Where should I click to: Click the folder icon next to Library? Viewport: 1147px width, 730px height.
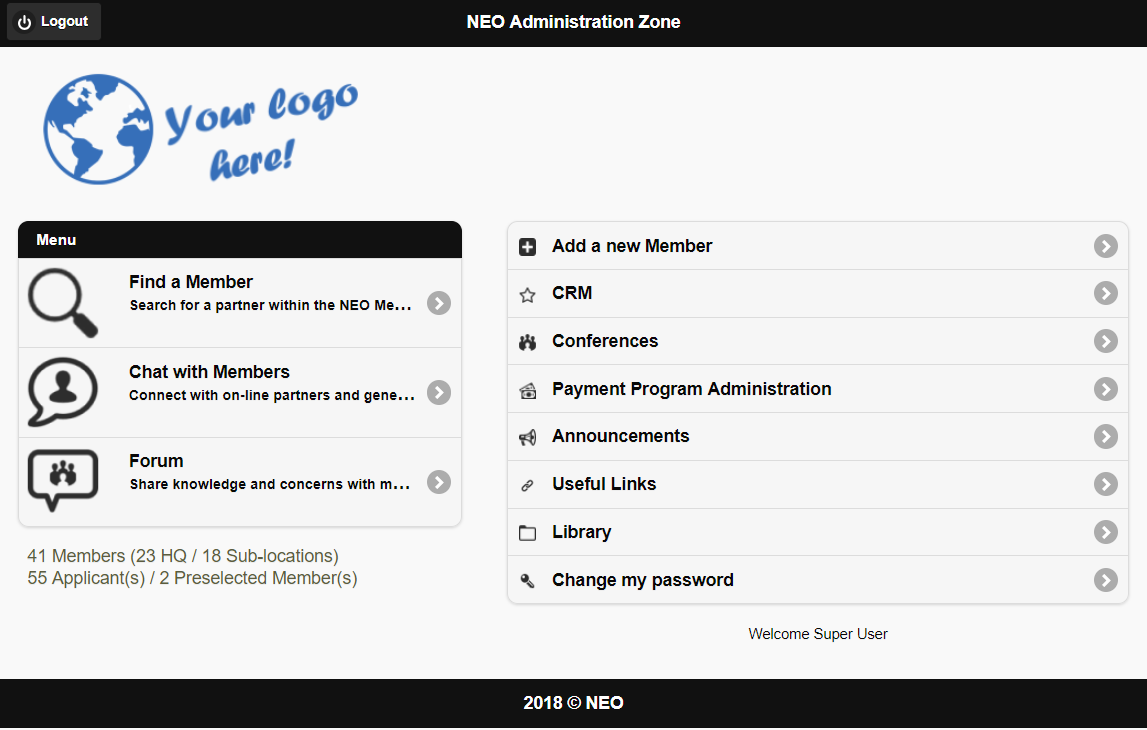[527, 533]
